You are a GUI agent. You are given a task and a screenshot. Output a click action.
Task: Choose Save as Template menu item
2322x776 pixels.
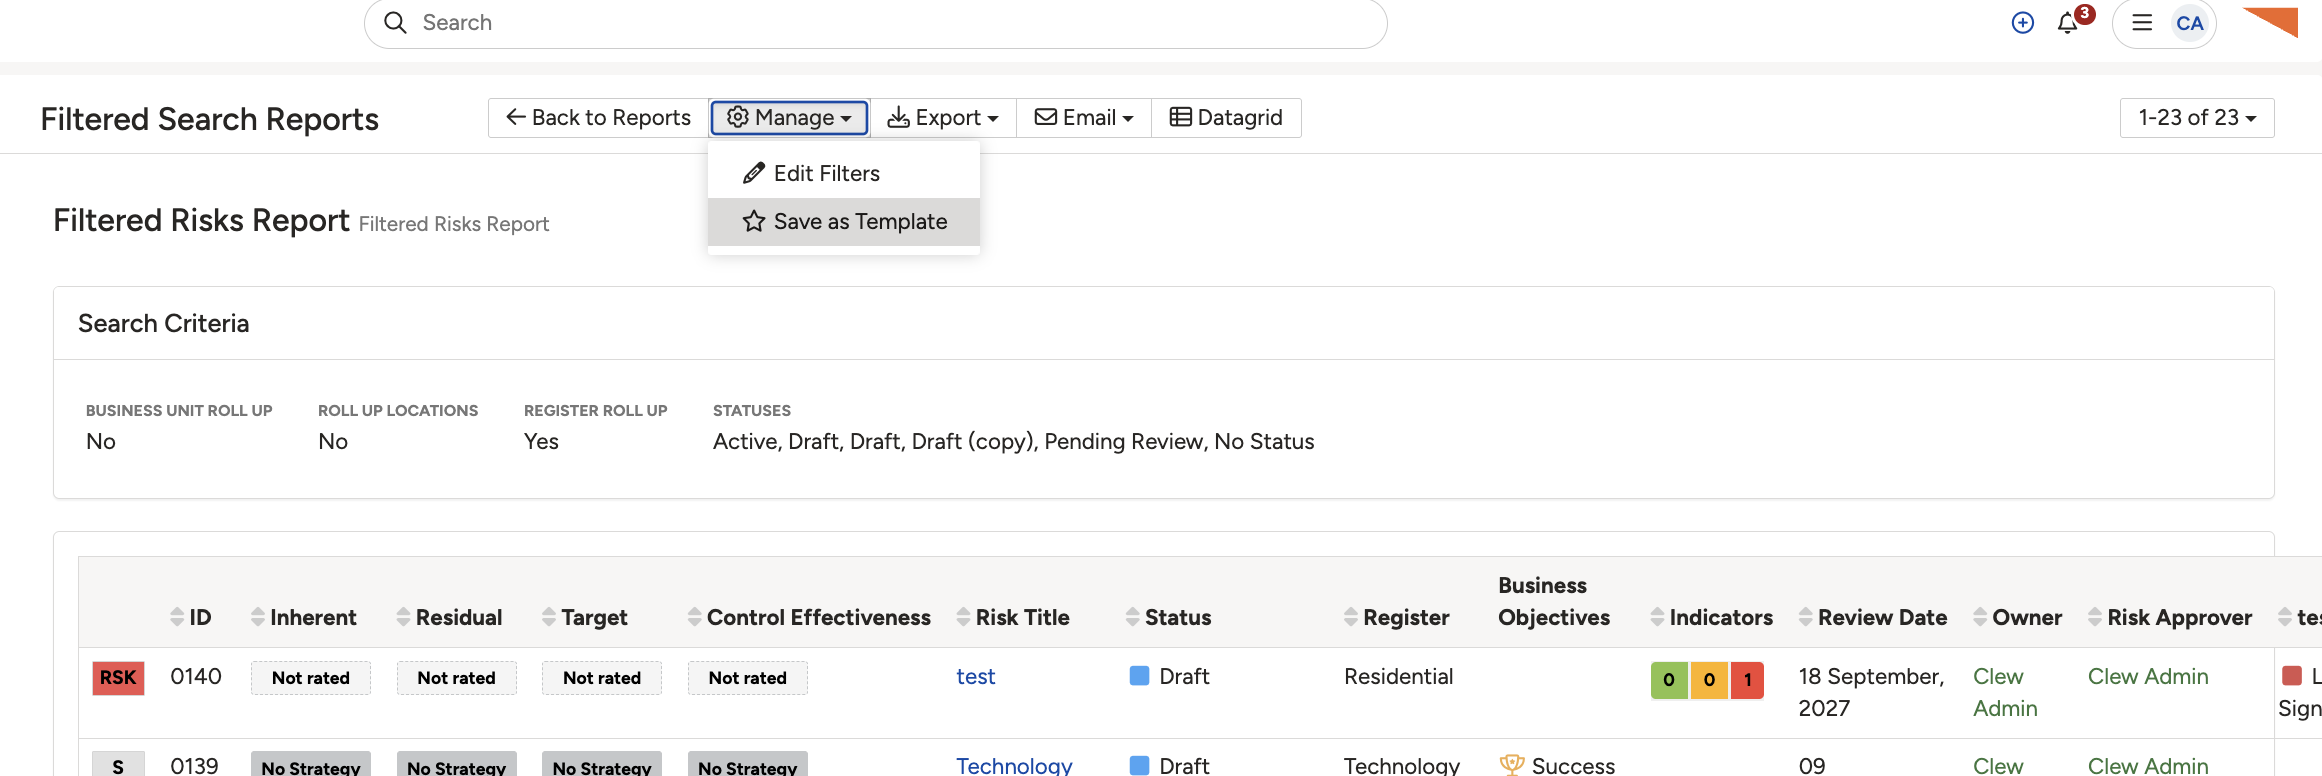click(x=843, y=221)
